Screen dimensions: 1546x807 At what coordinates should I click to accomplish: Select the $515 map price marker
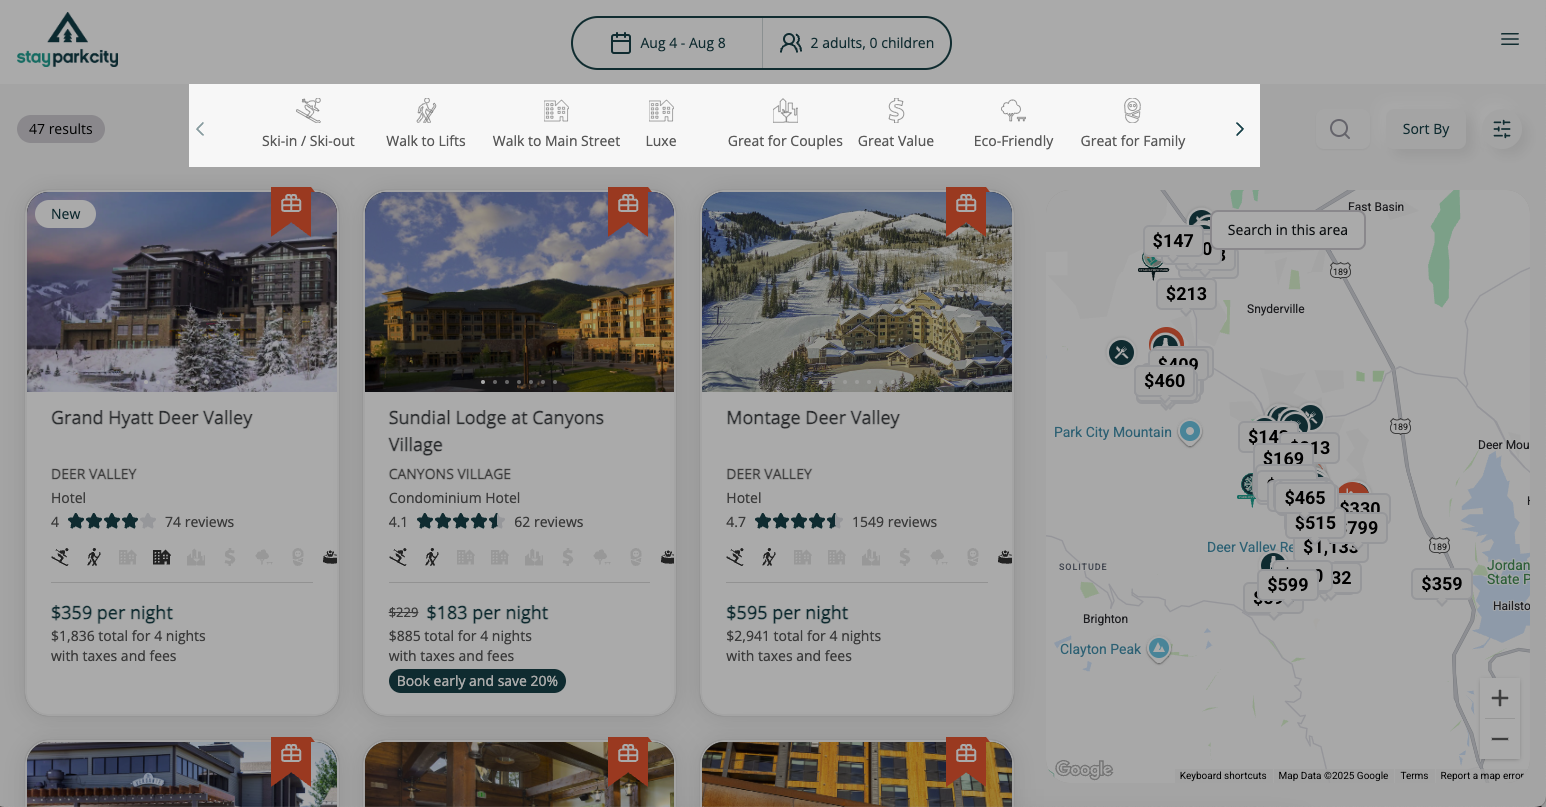click(x=1315, y=523)
